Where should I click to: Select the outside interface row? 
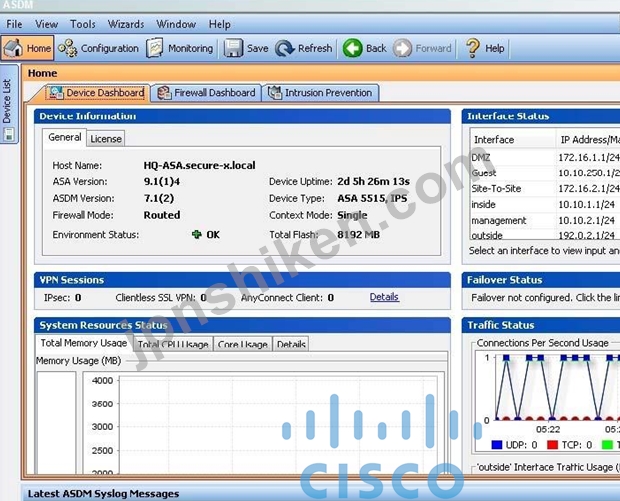[x=545, y=234]
